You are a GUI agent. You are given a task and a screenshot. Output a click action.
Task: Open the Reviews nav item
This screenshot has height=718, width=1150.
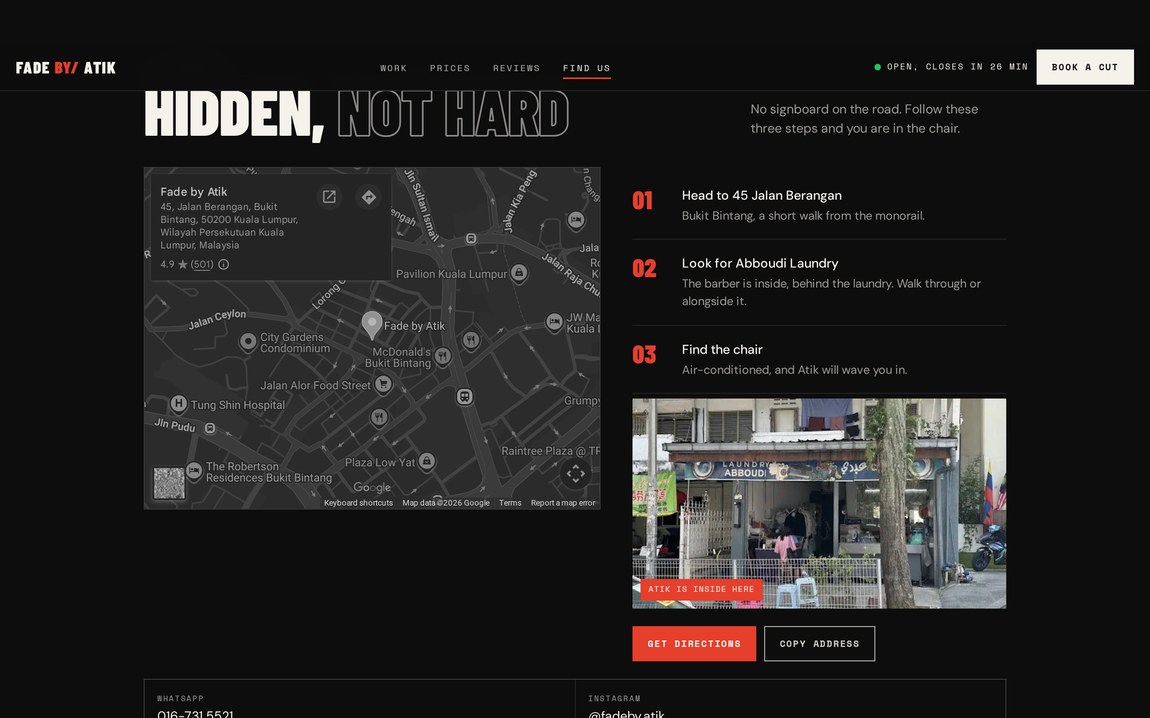click(x=516, y=68)
